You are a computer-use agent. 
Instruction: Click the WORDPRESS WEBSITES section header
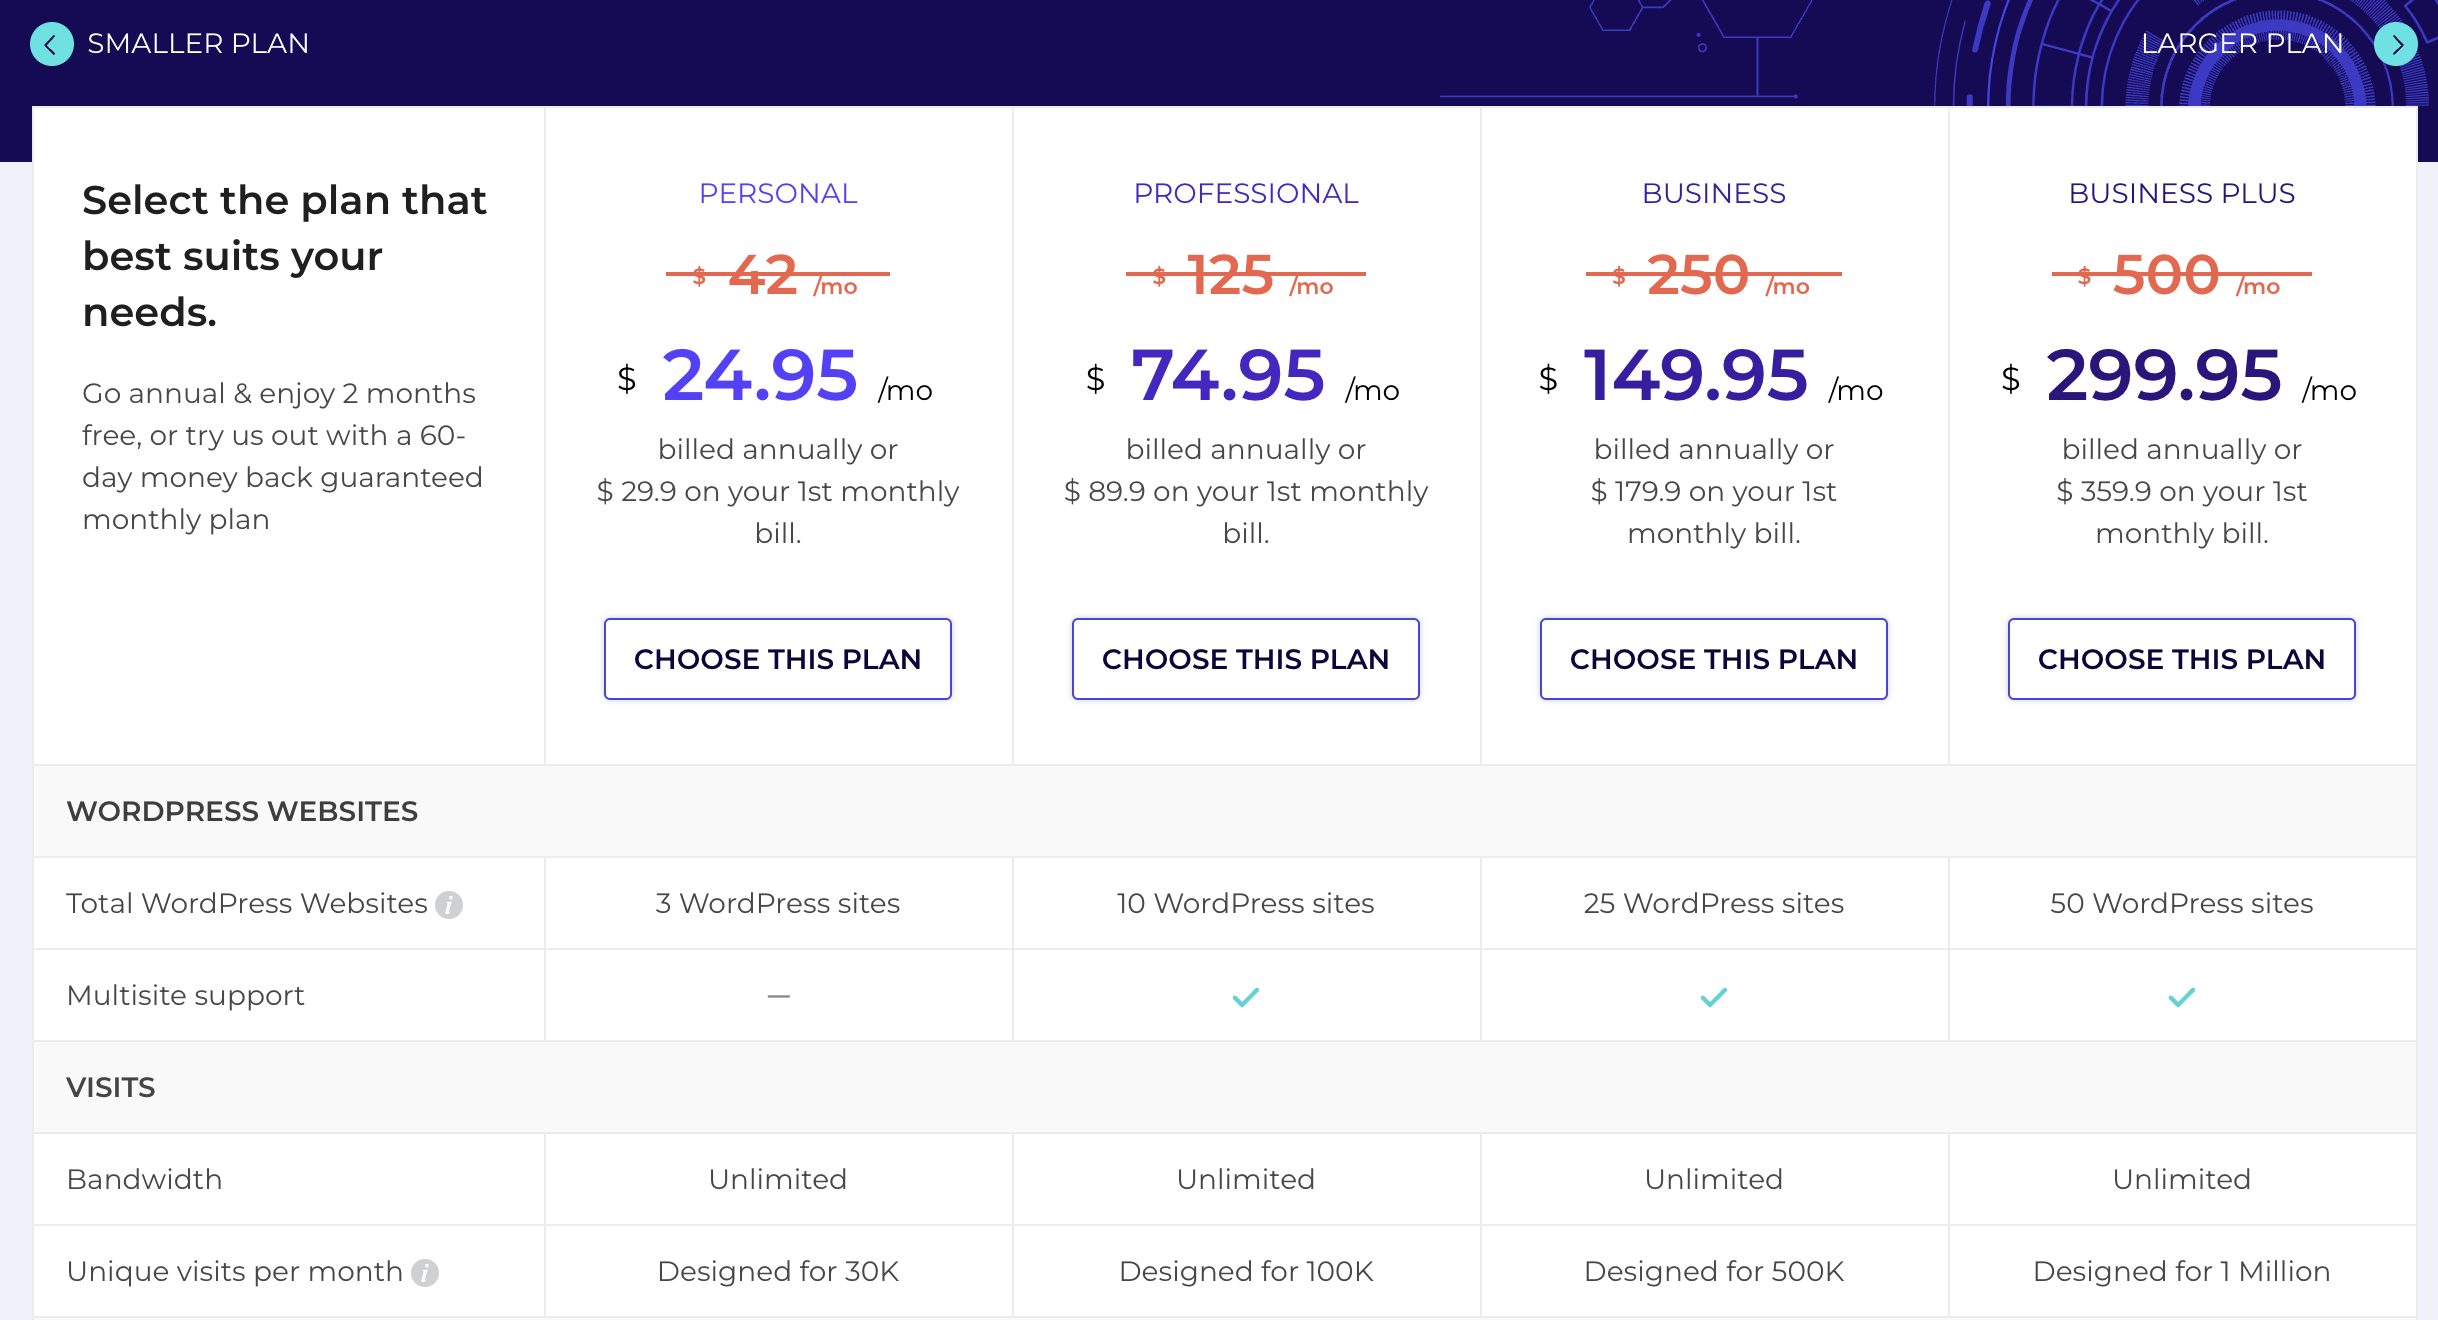(x=242, y=811)
